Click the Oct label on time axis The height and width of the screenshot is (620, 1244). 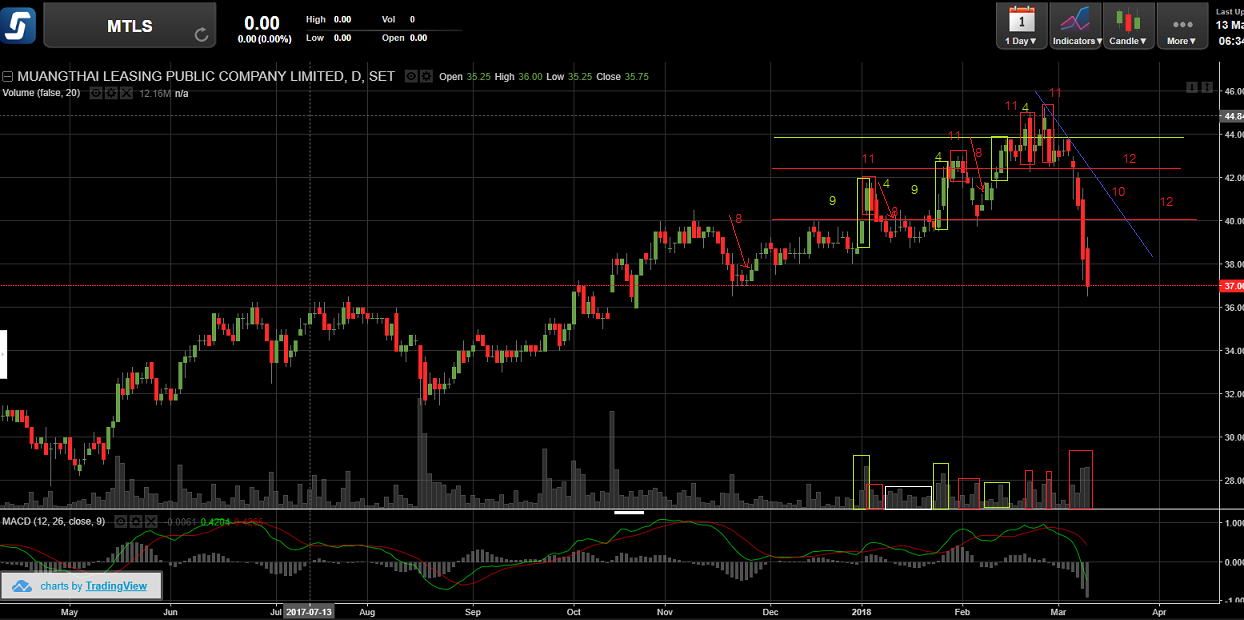tap(574, 610)
